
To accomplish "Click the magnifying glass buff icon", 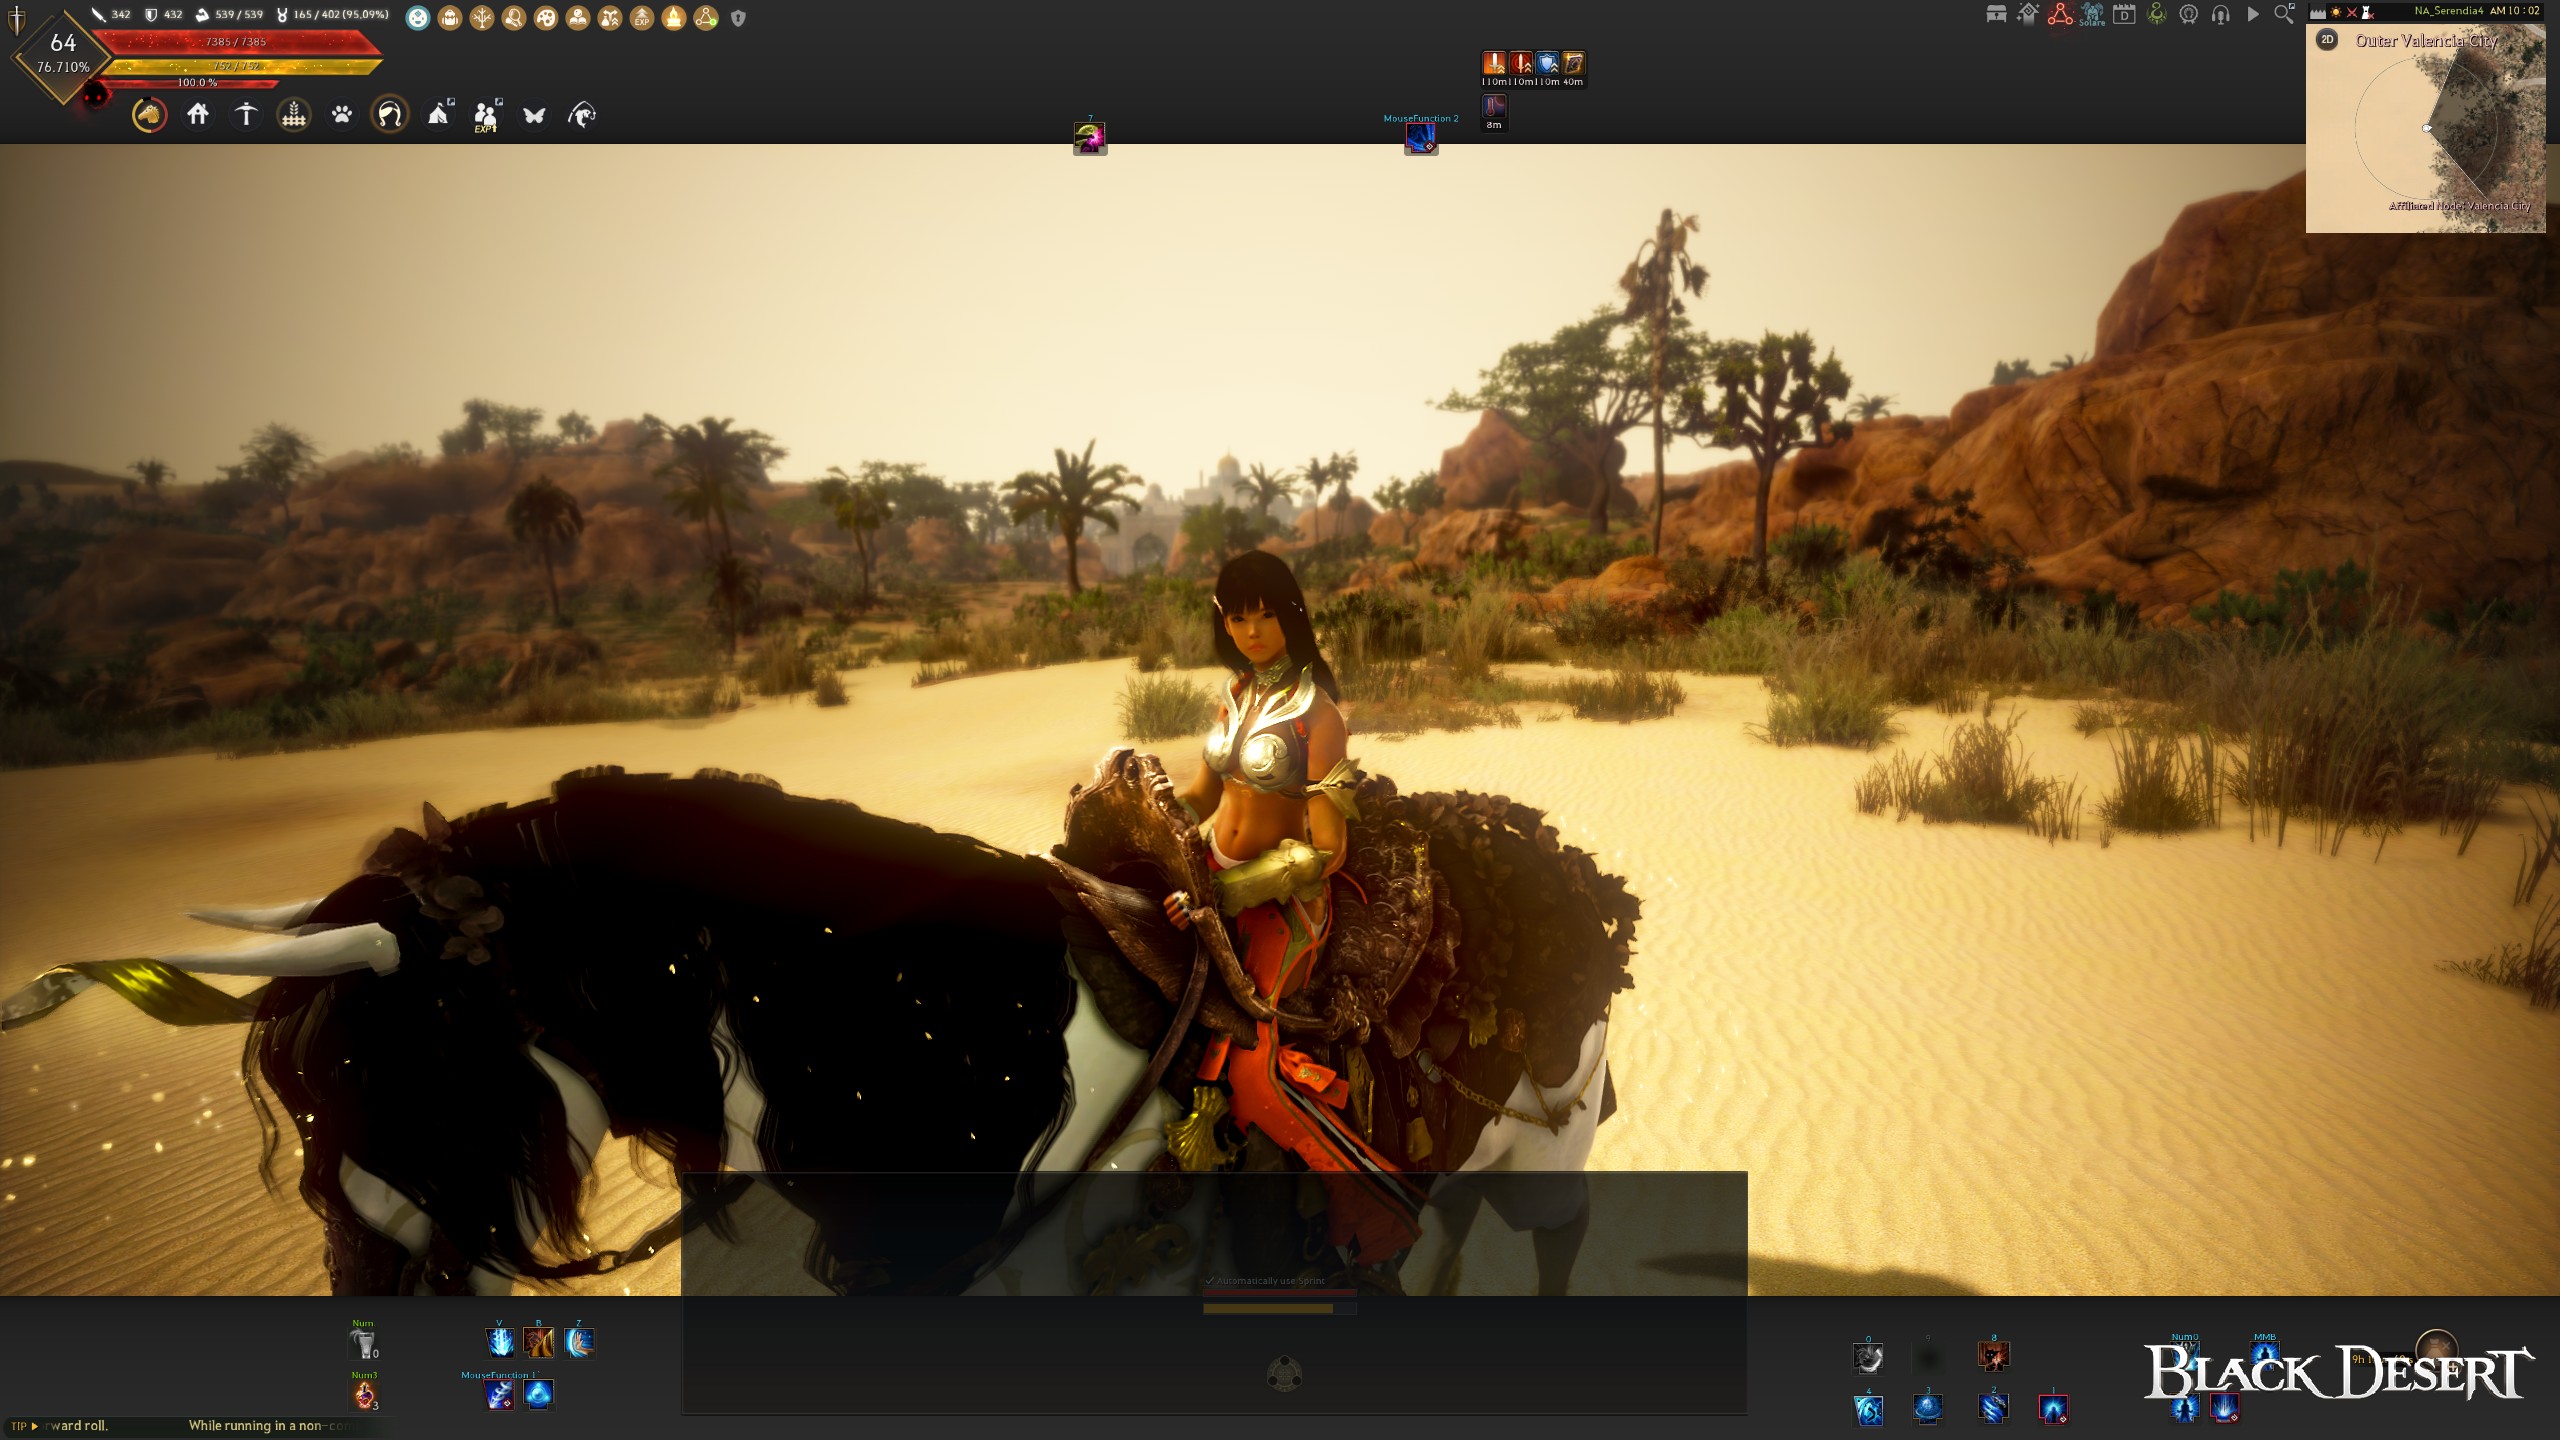I will (514, 17).
